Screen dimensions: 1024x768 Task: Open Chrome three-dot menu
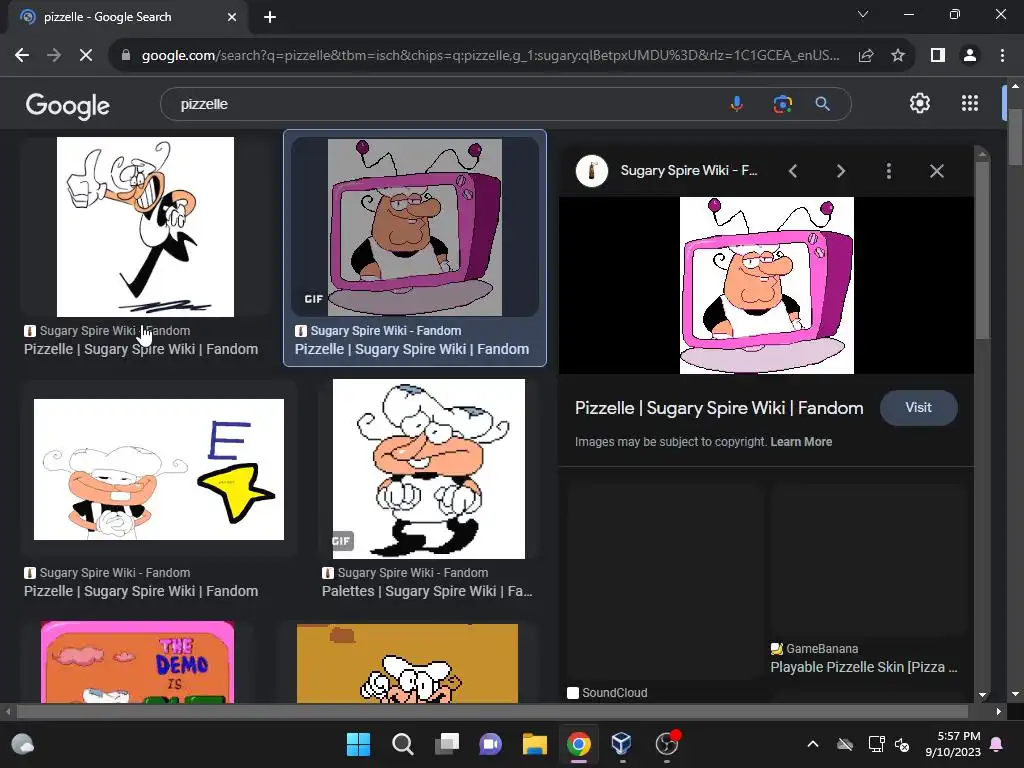(x=1002, y=56)
